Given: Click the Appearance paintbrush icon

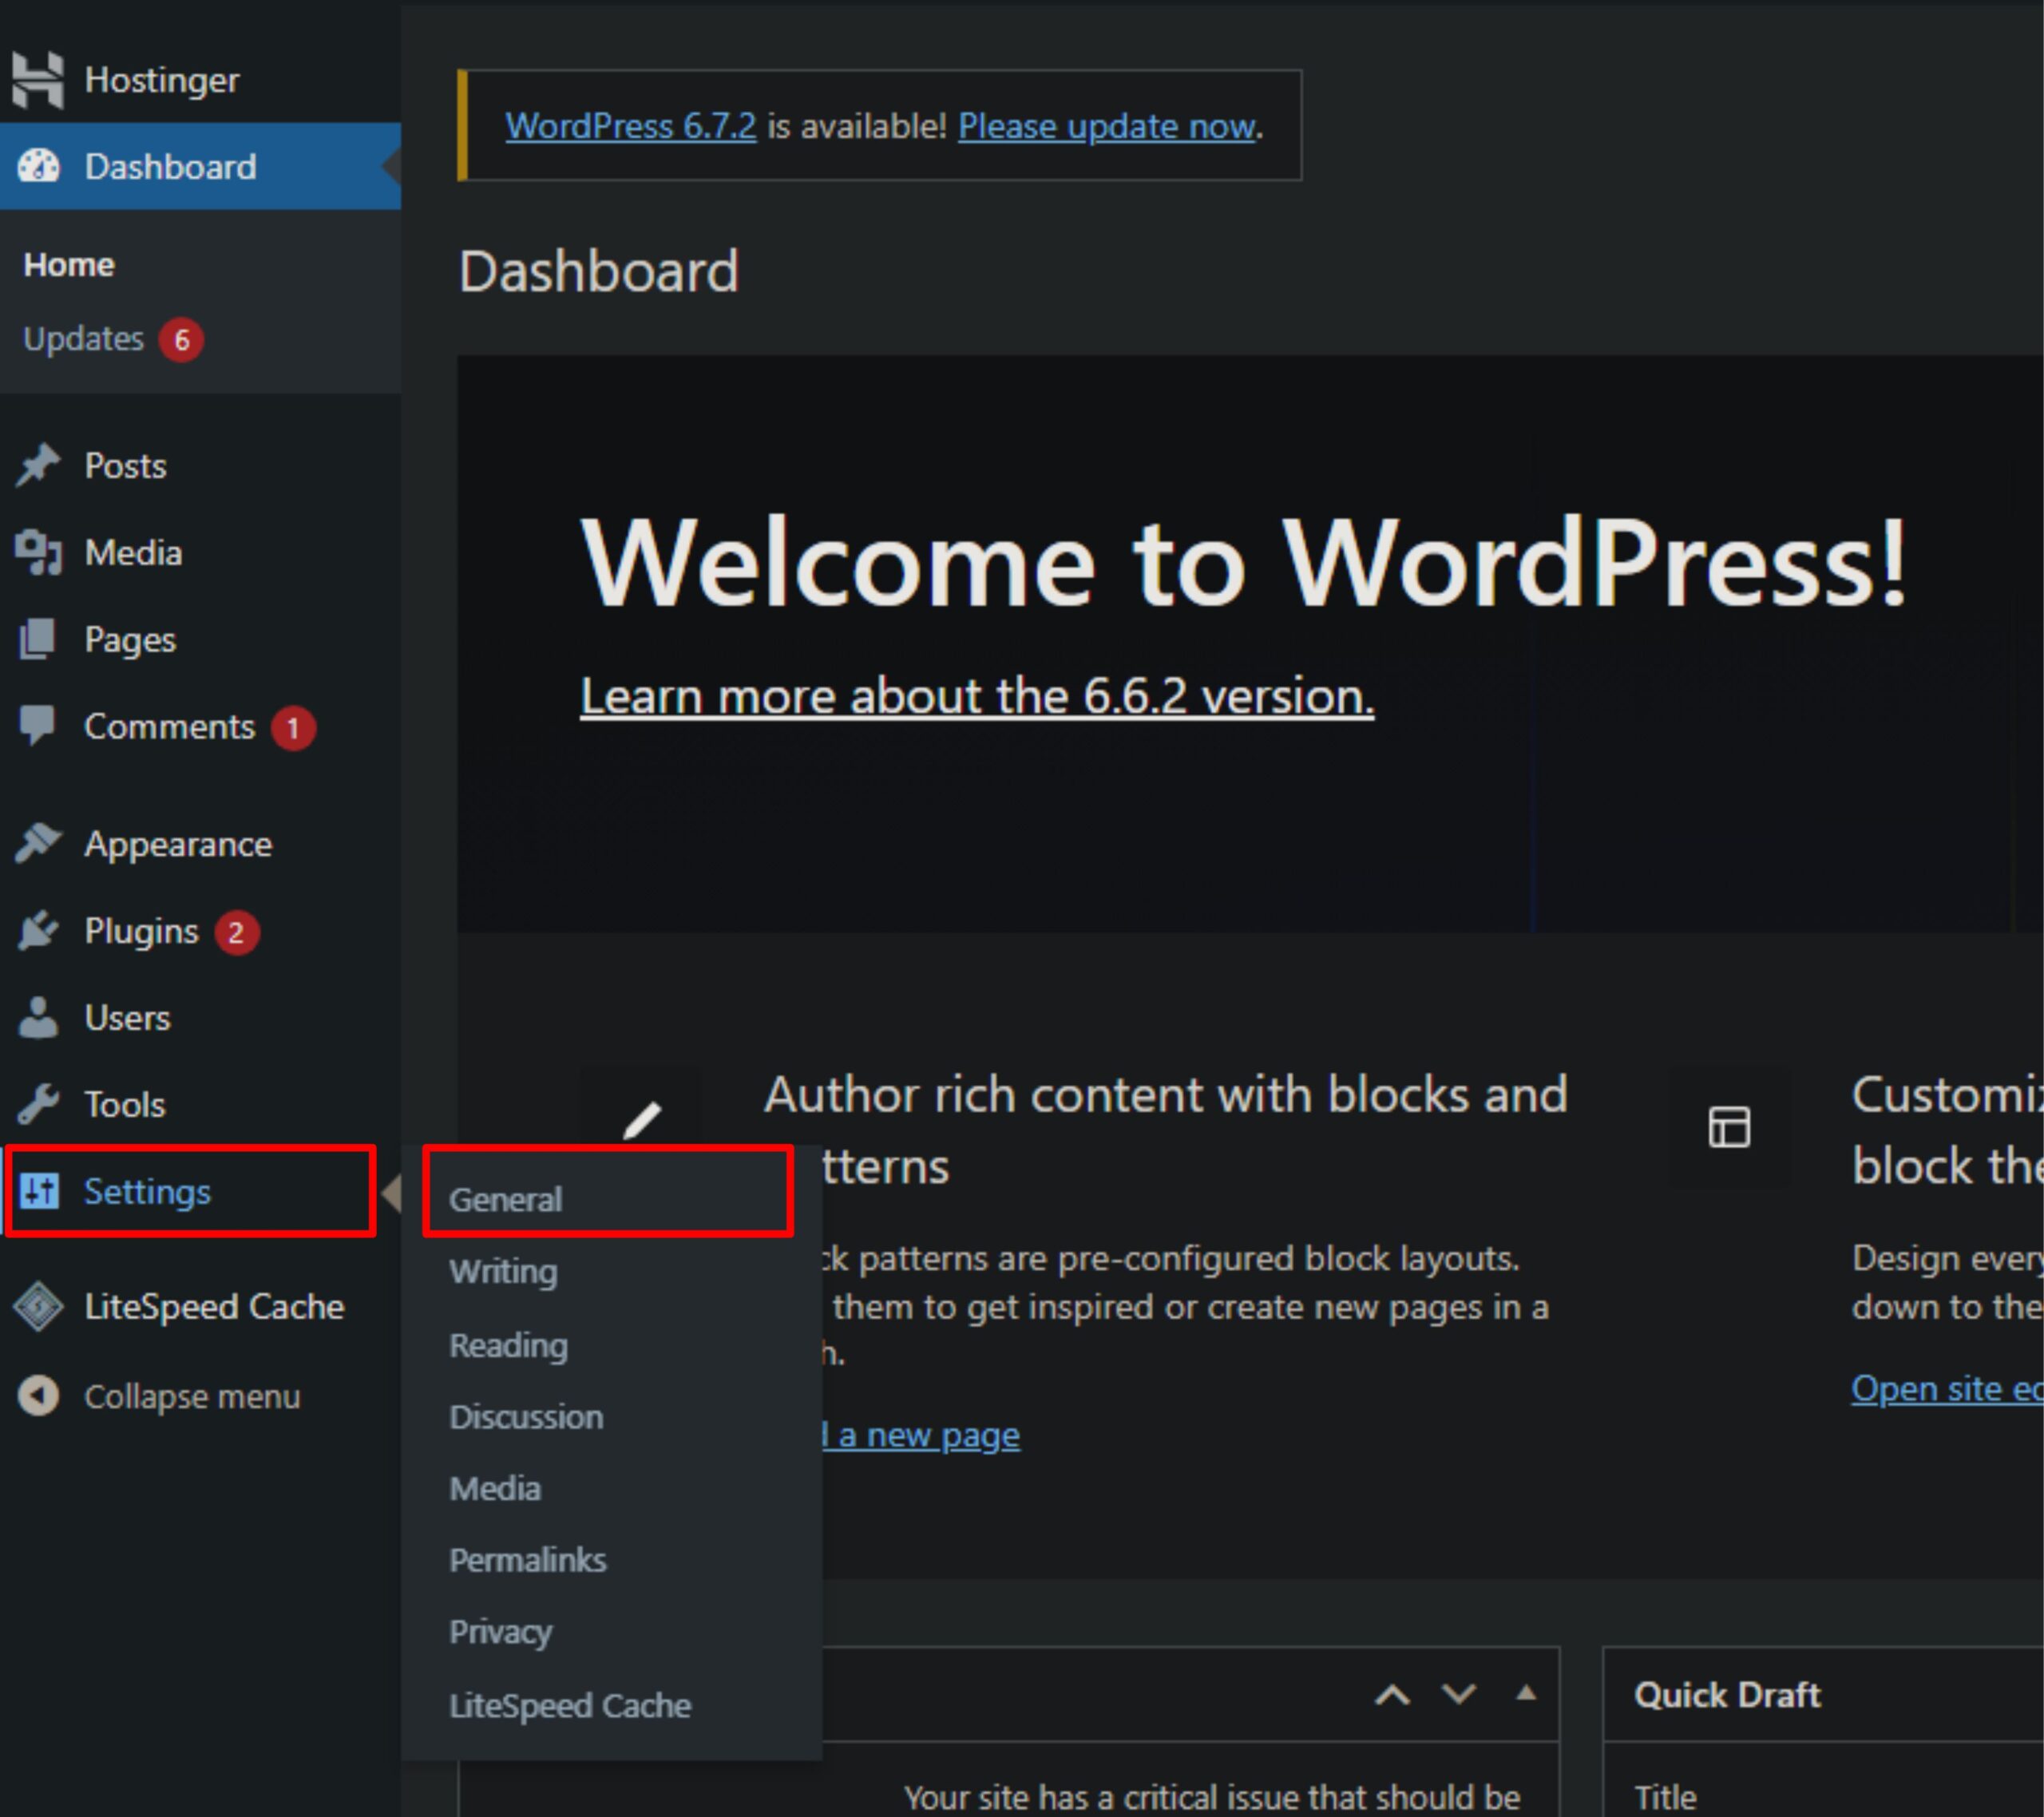Looking at the screenshot, I should pyautogui.click(x=39, y=843).
